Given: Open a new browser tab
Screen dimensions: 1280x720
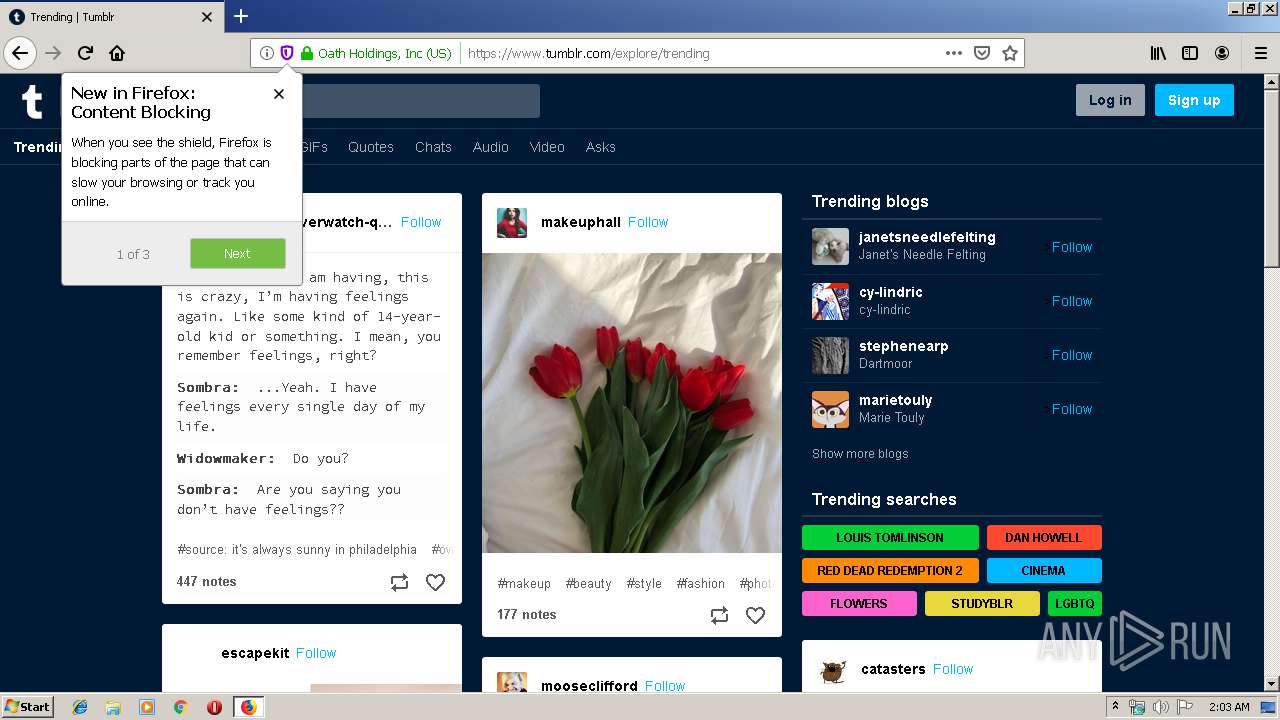Looking at the screenshot, I should pyautogui.click(x=241, y=16).
